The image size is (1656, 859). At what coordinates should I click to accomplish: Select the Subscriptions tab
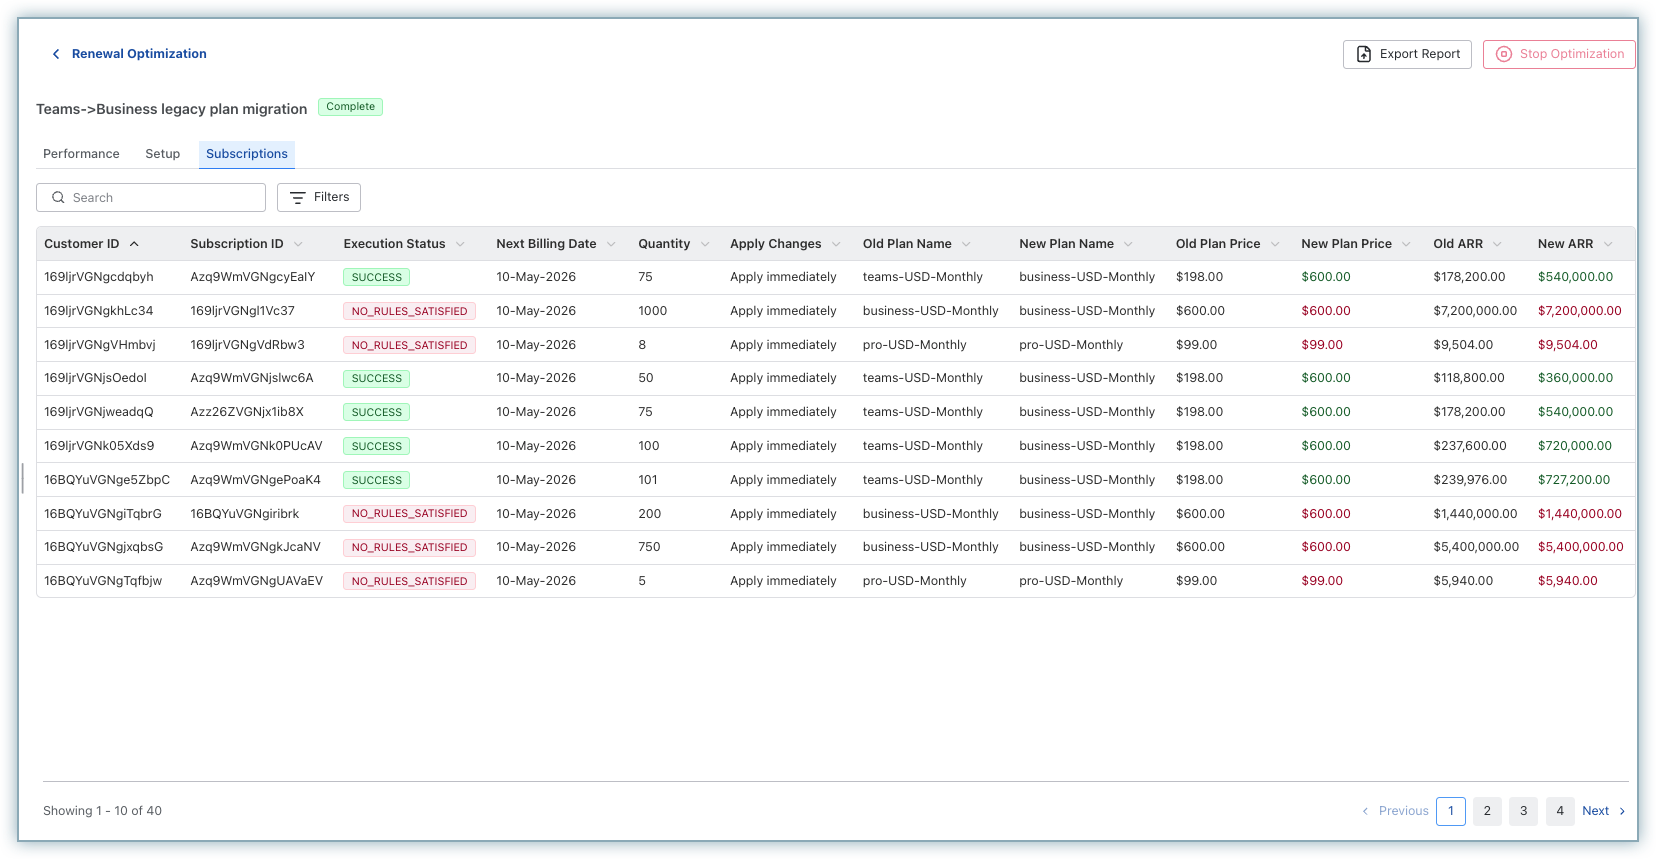247,154
